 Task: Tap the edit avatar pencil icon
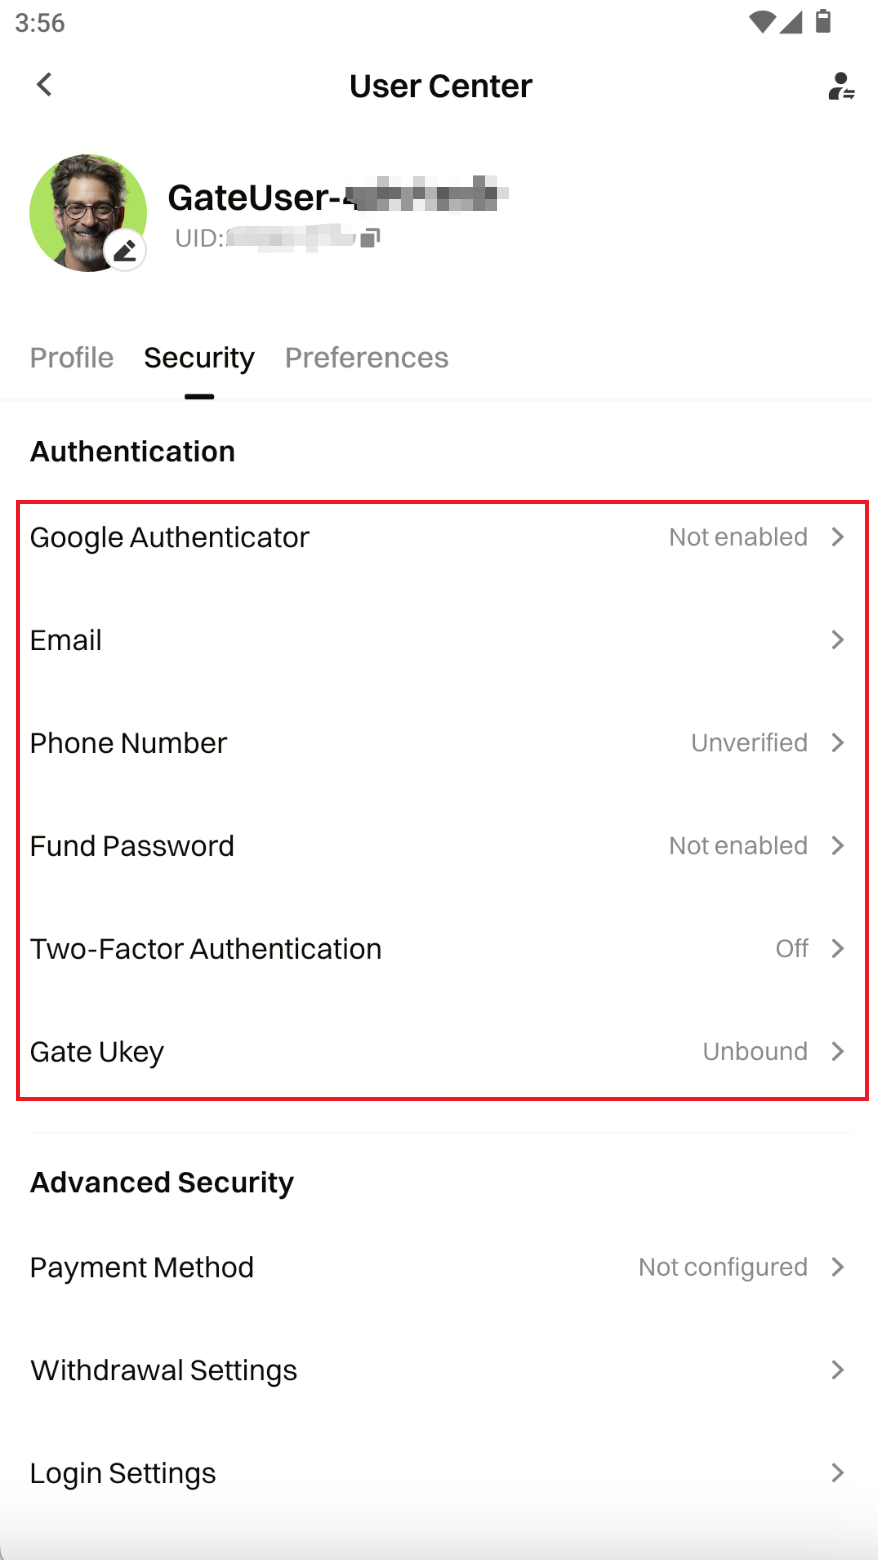[x=125, y=250]
